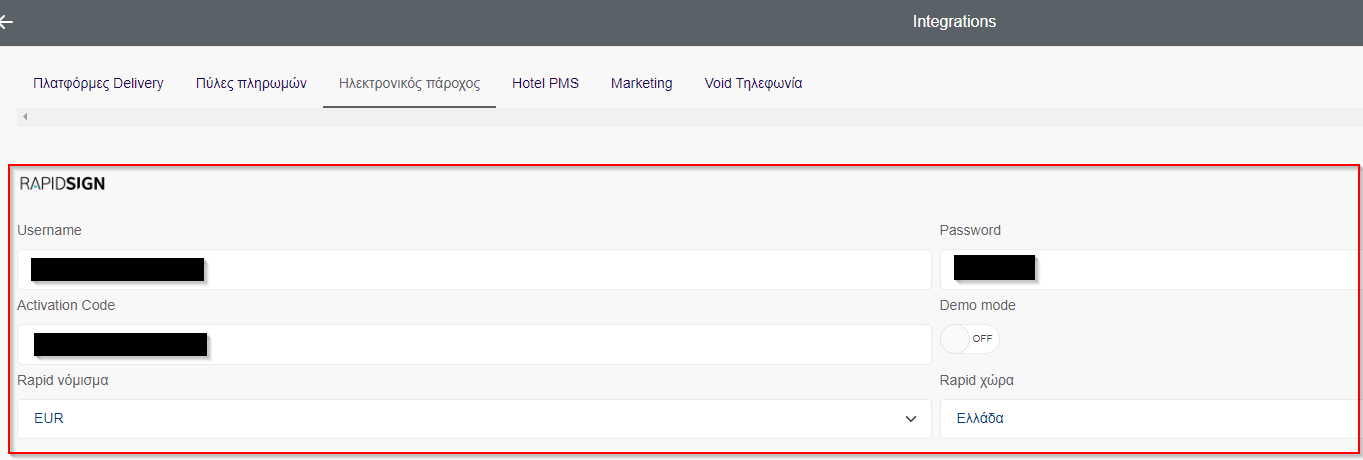Click the Username input field
Screen dimensions: 1363x460
click(474, 269)
